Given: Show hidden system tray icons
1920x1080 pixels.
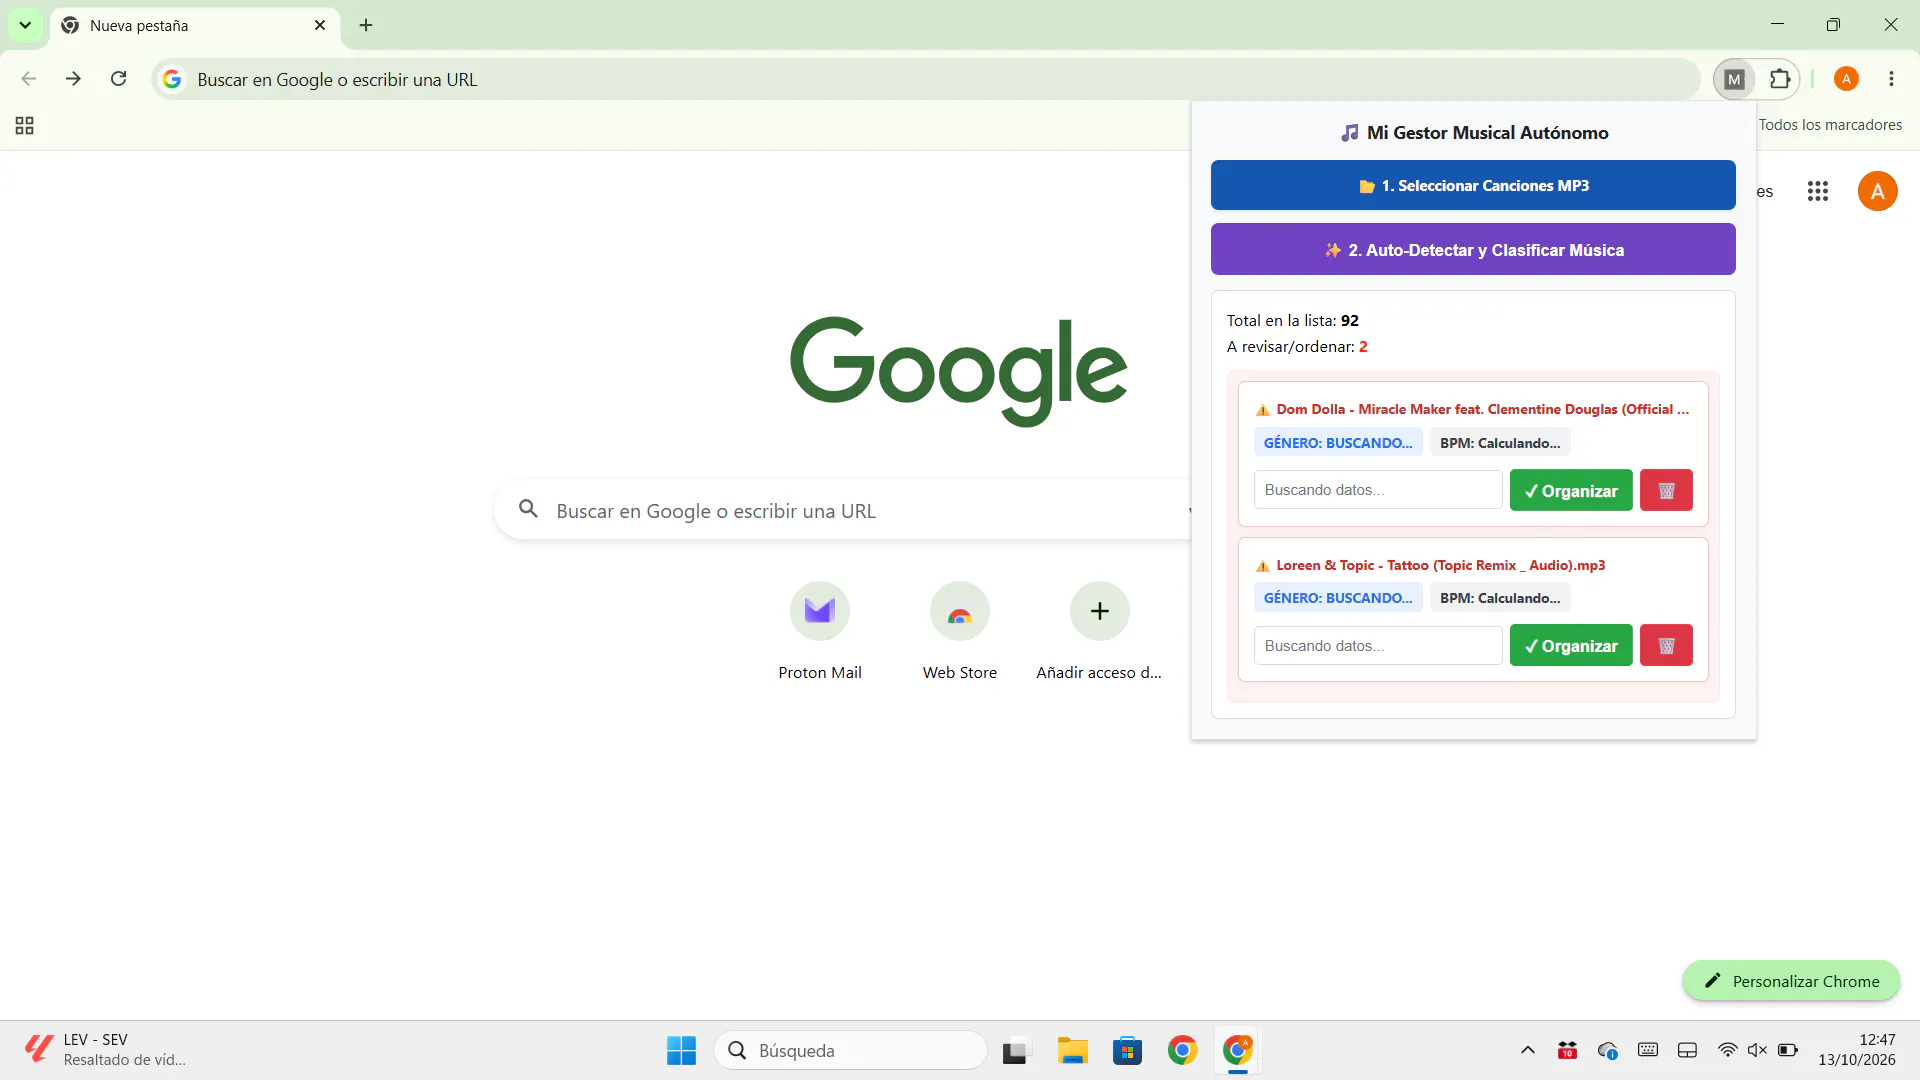Looking at the screenshot, I should click(1527, 1050).
